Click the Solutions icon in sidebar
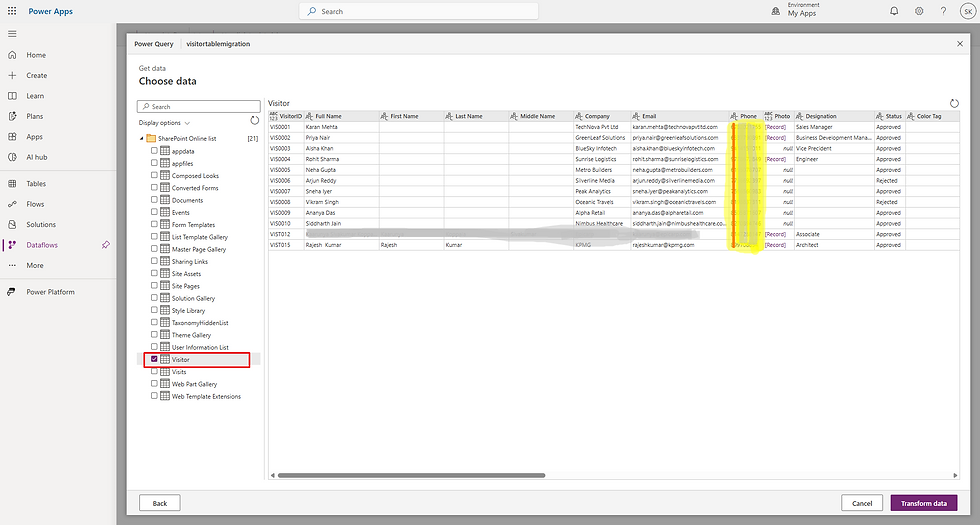 coord(12,224)
